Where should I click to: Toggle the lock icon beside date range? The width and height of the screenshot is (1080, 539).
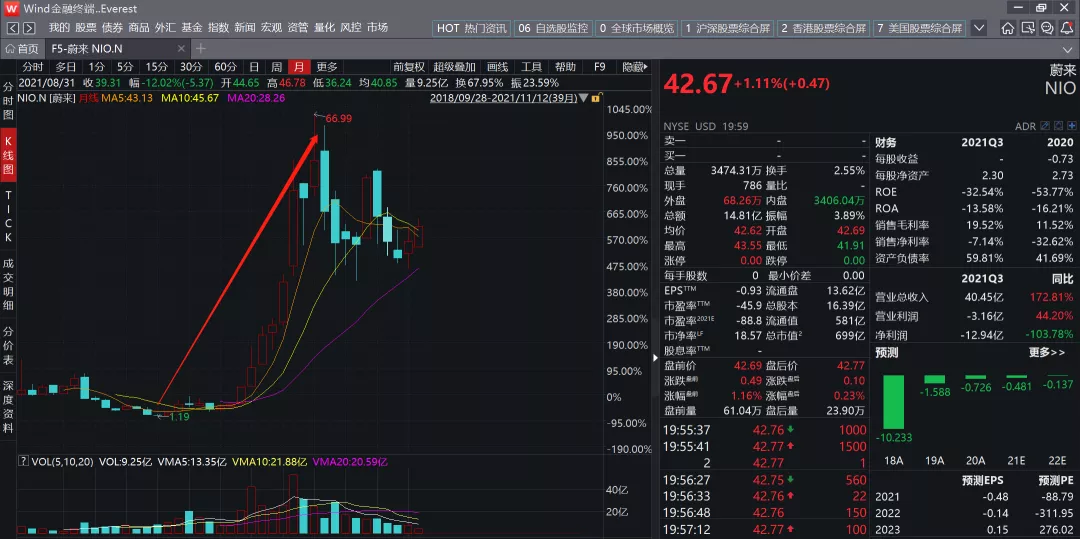click(594, 98)
